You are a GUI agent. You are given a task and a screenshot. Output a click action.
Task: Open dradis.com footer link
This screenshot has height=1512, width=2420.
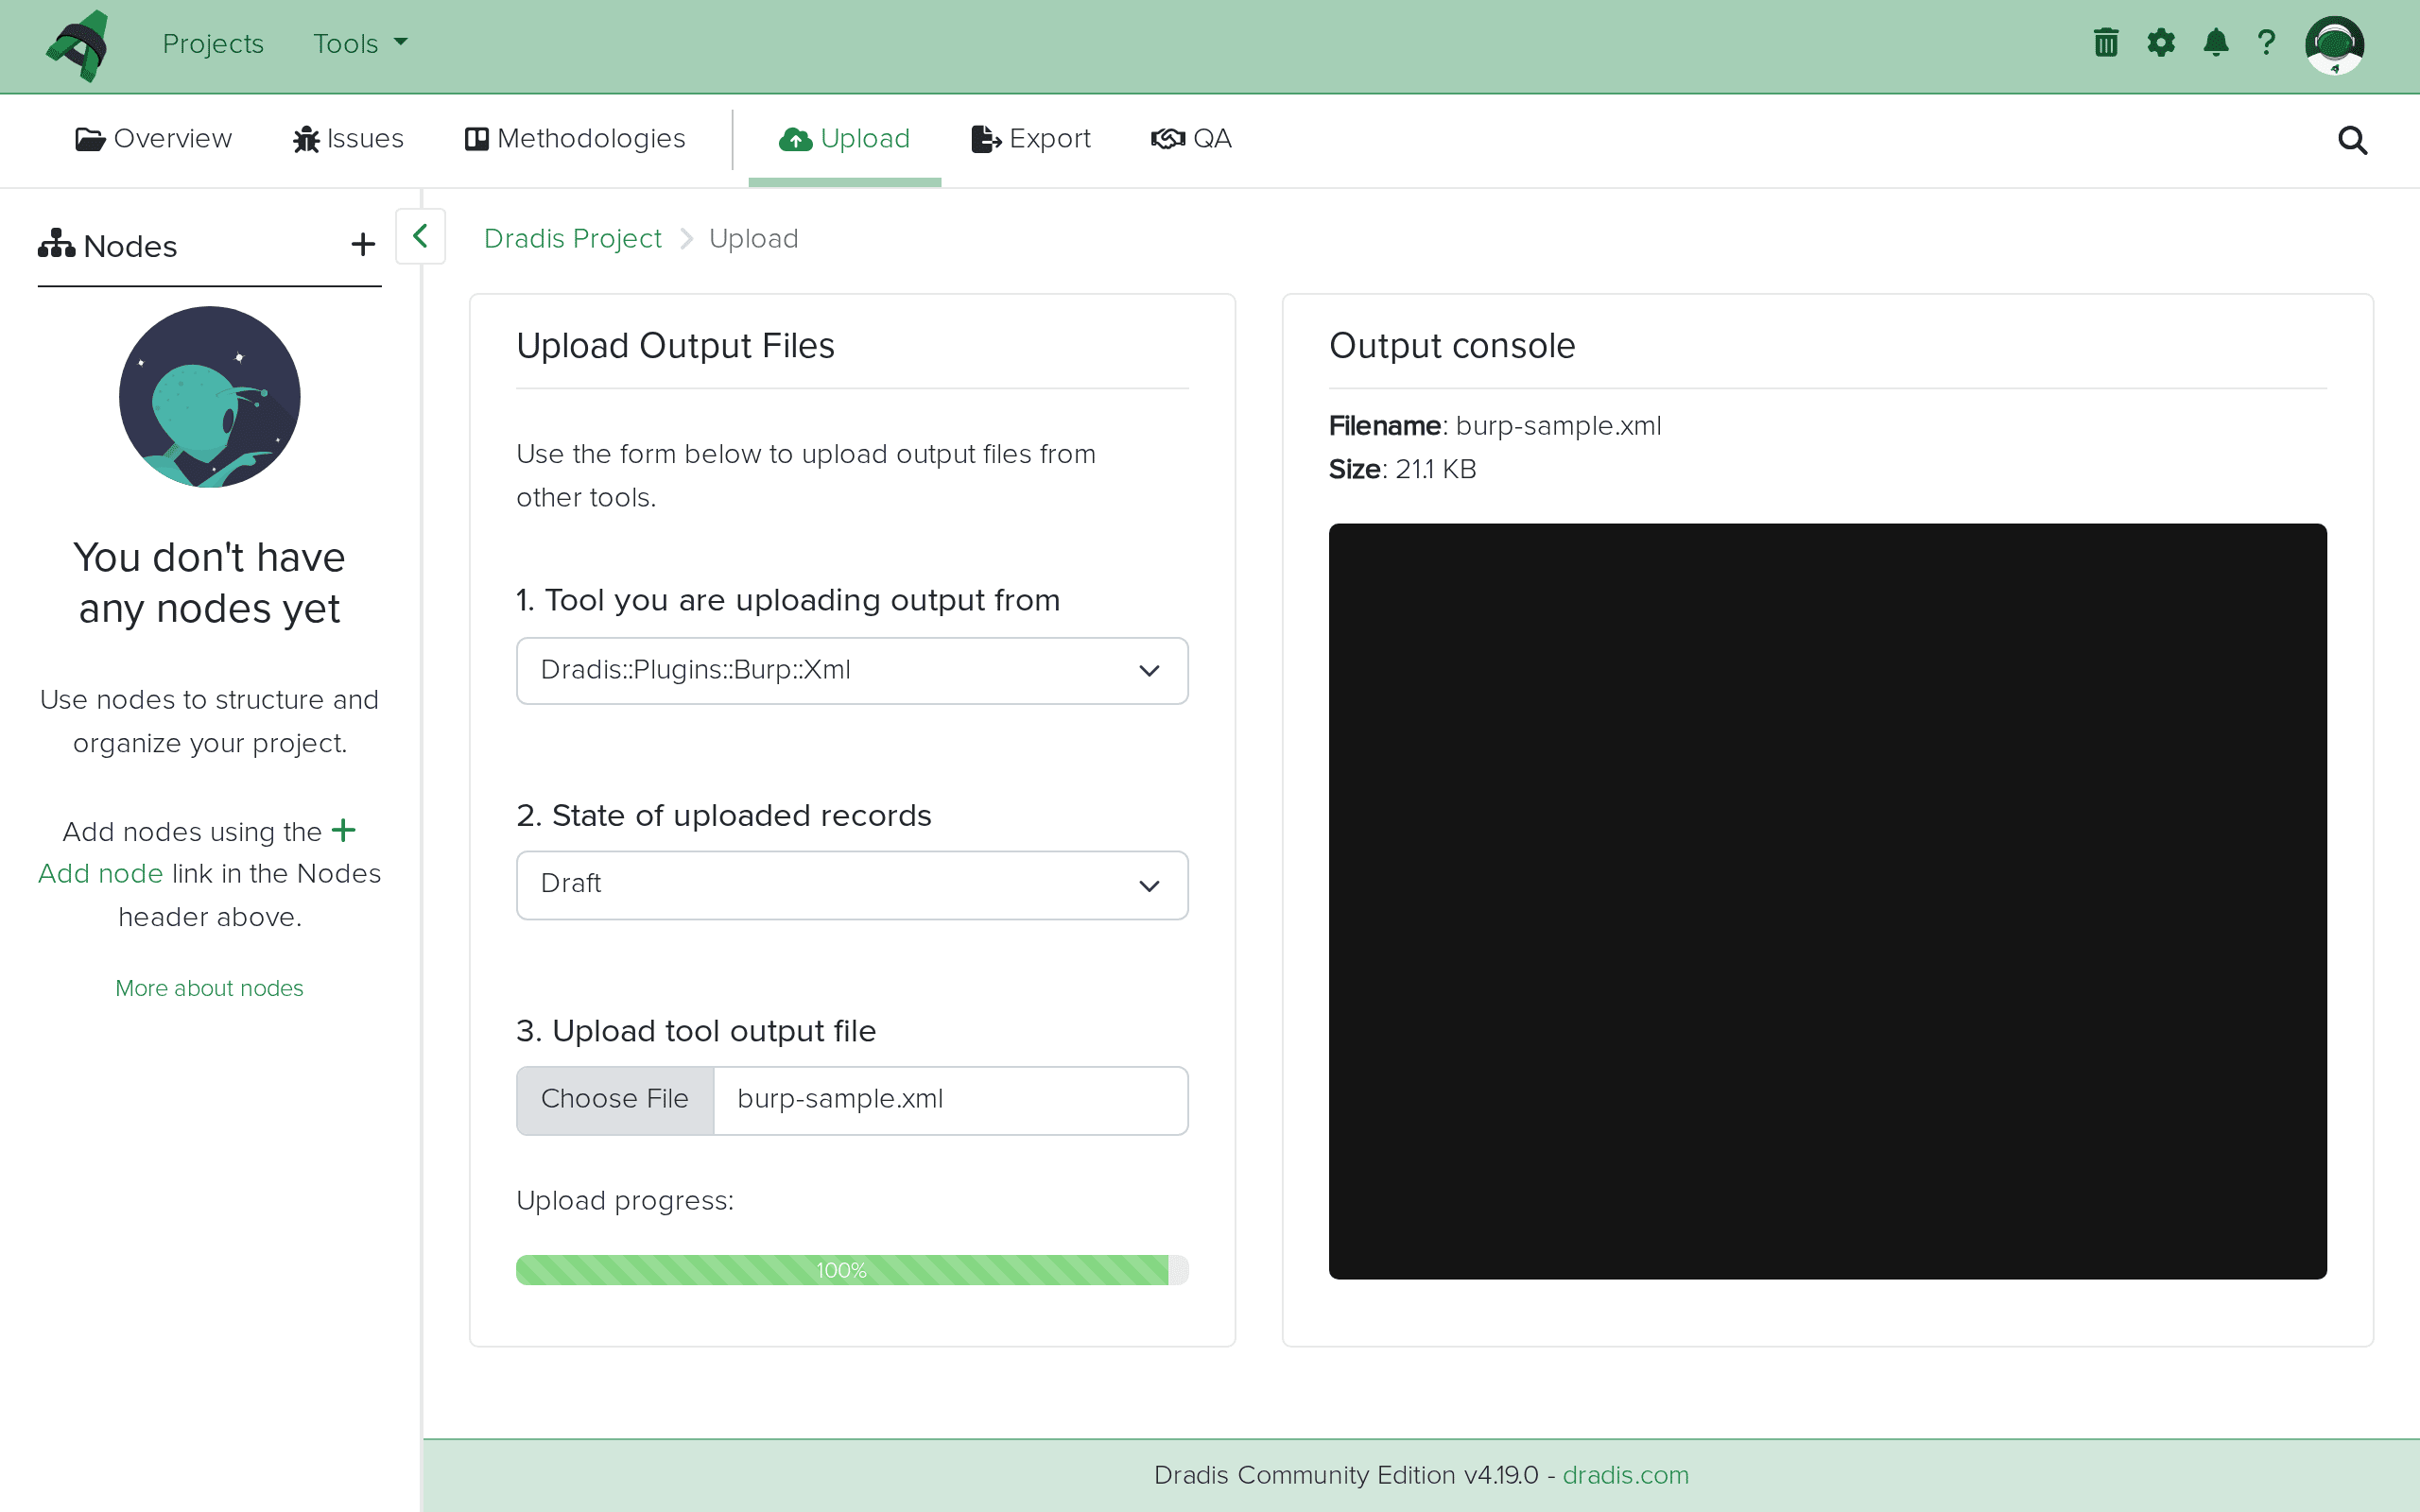click(x=1625, y=1475)
